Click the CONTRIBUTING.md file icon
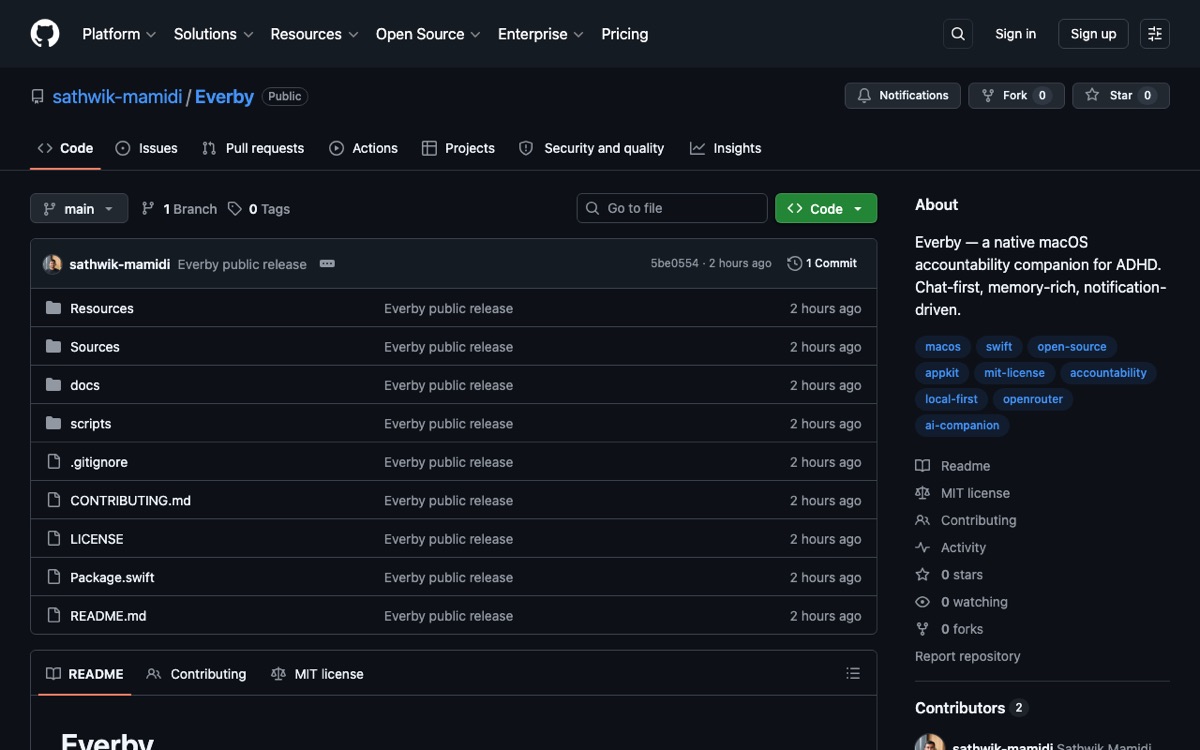1200x750 pixels. 54,501
